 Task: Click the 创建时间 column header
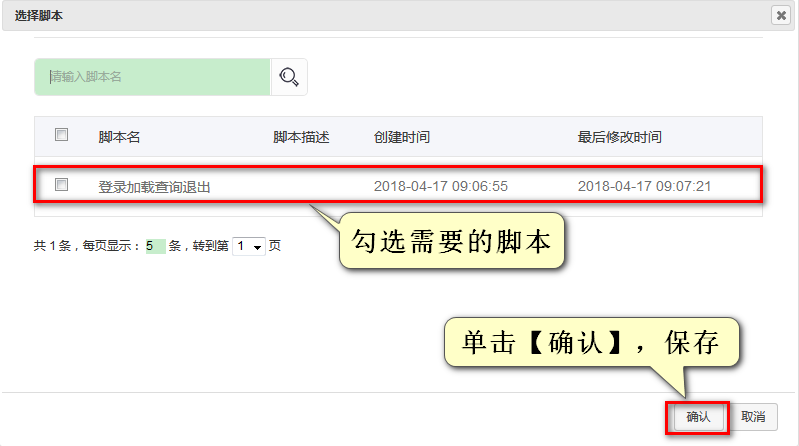coord(401,137)
